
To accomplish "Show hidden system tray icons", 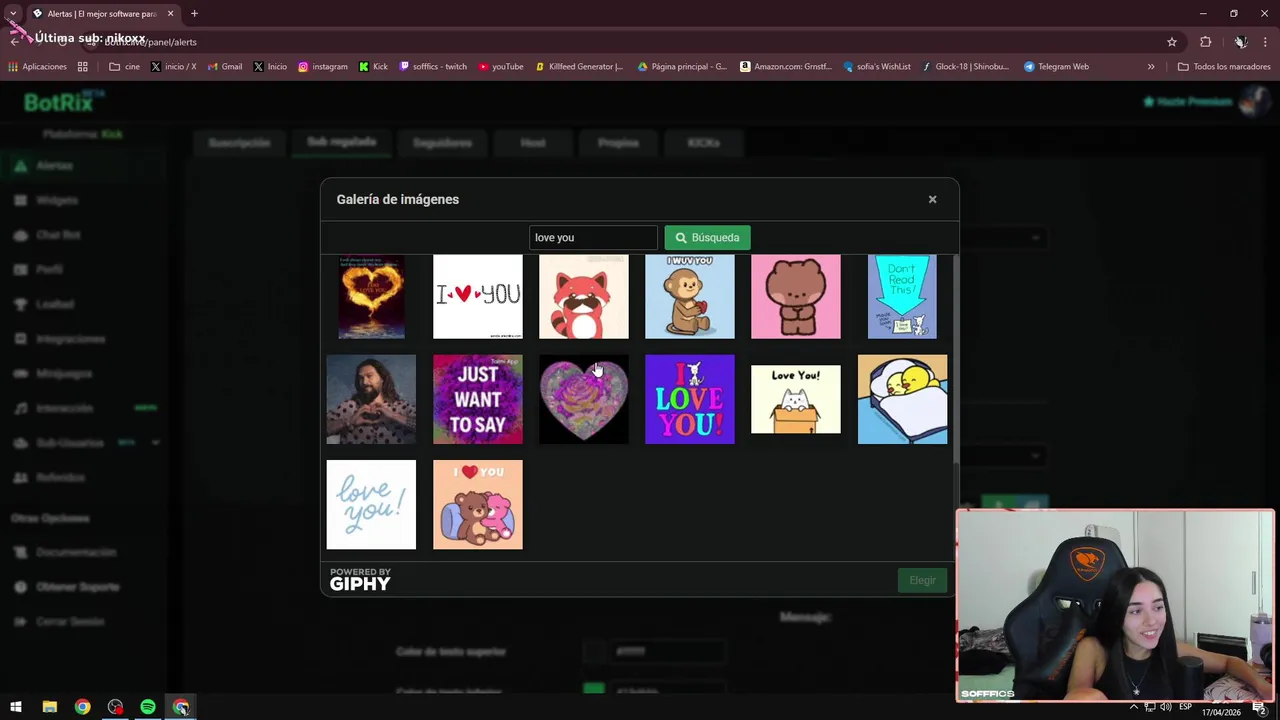I will point(1134,707).
